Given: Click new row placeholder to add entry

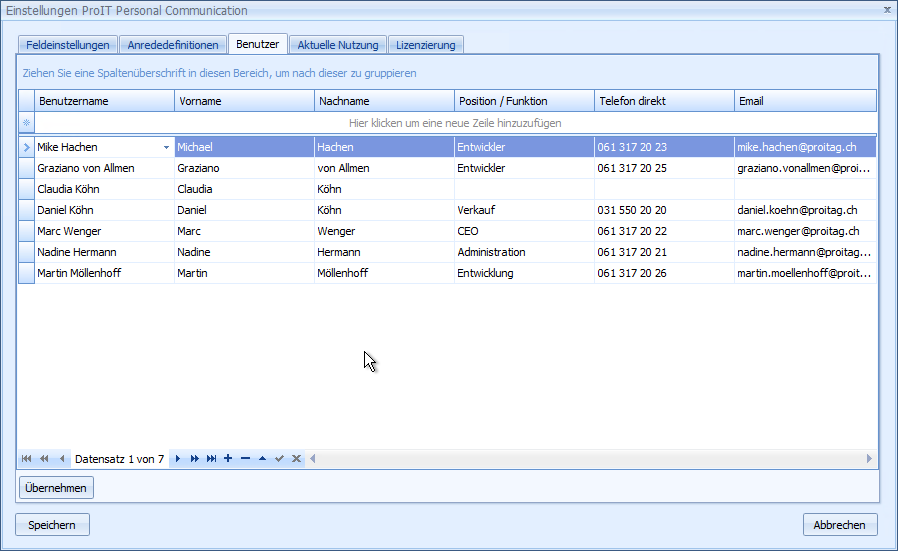Looking at the screenshot, I should [x=455, y=123].
